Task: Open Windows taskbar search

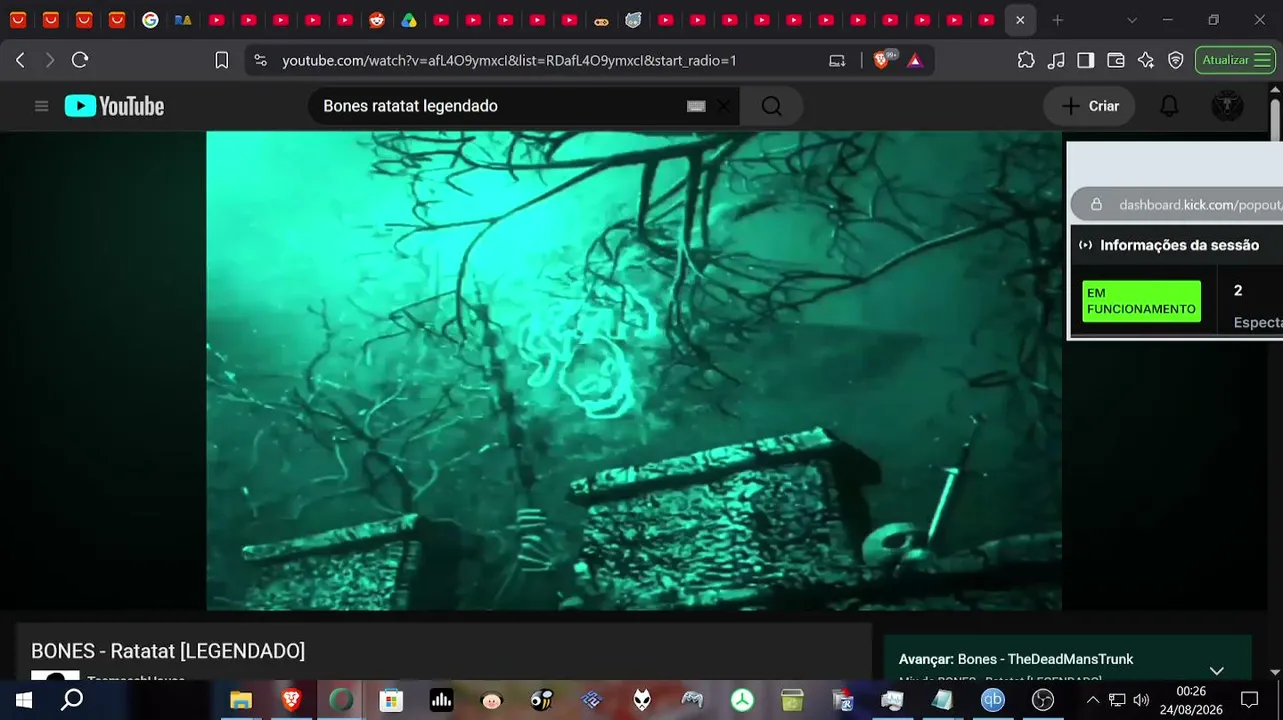Action: coord(72,700)
